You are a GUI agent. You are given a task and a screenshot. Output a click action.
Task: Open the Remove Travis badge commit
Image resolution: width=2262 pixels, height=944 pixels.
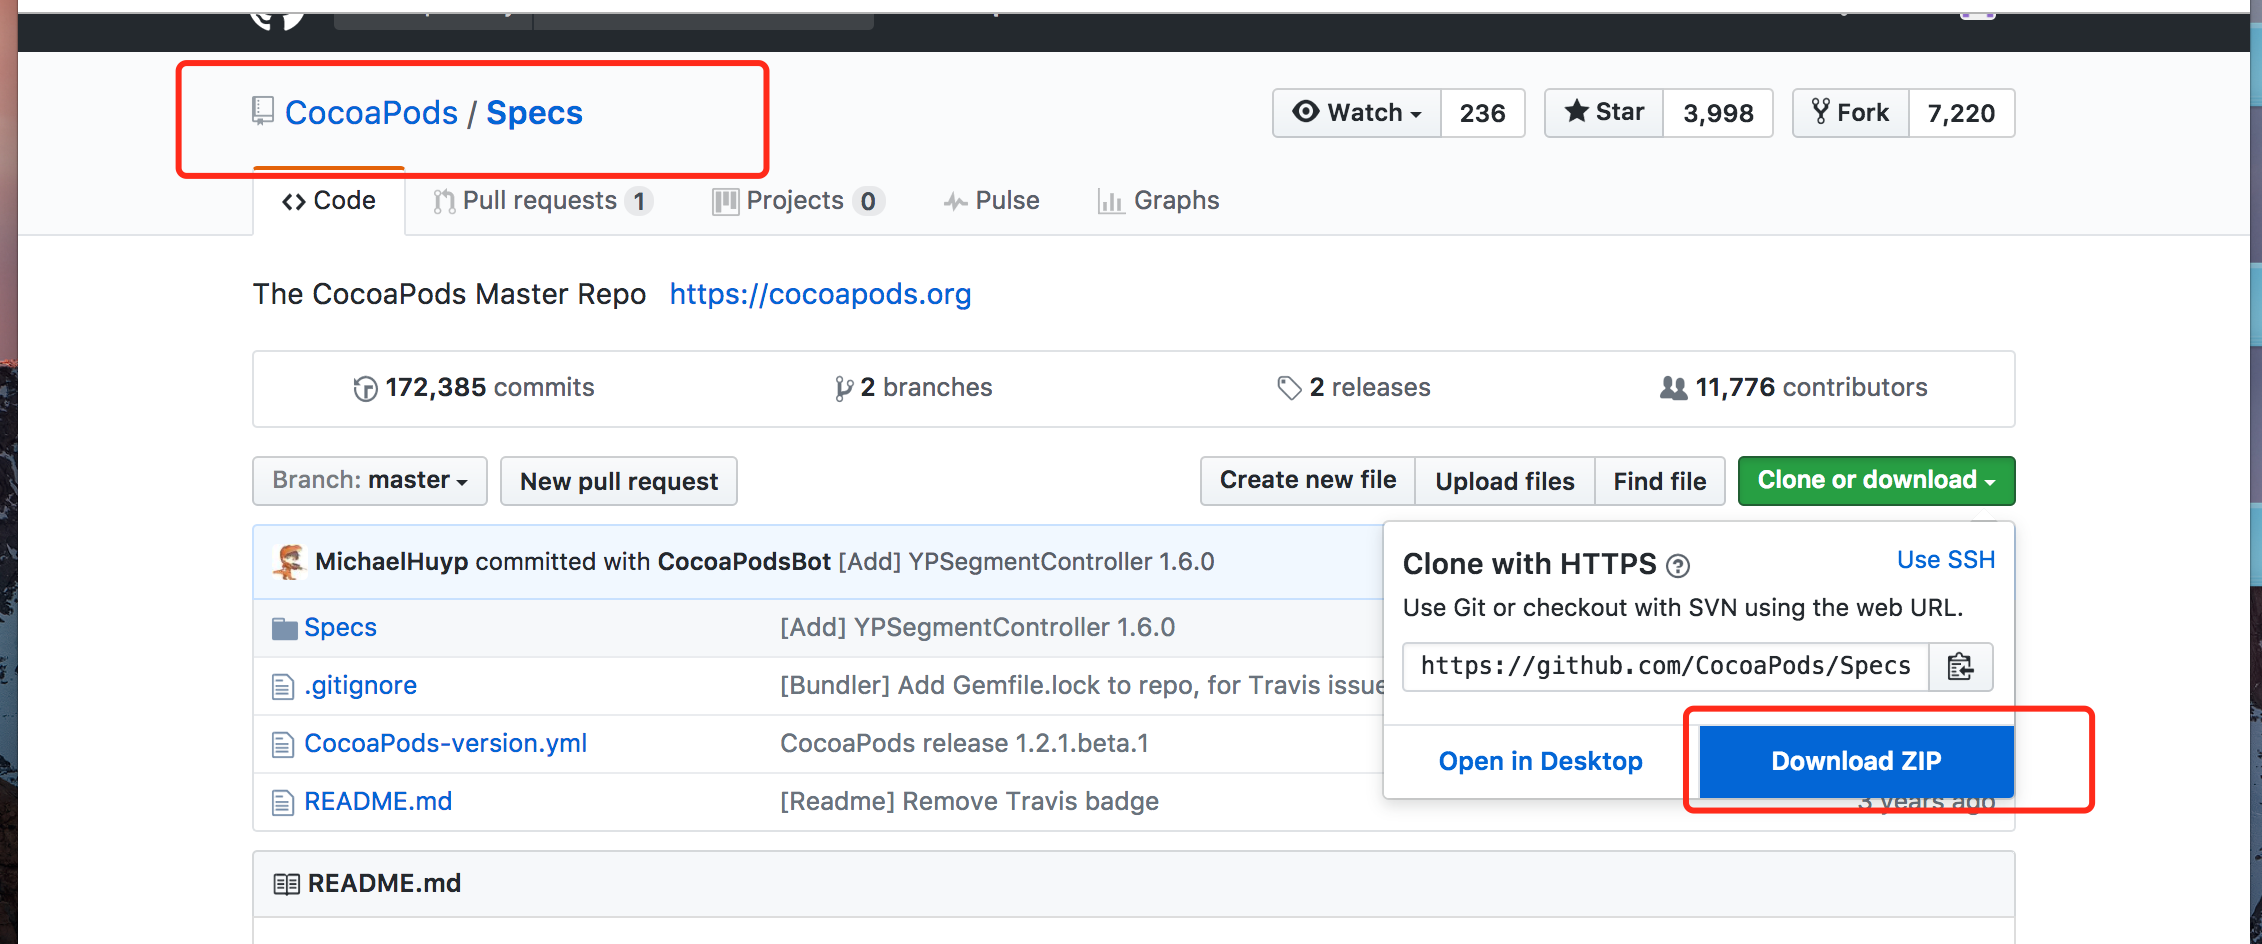[x=969, y=802]
